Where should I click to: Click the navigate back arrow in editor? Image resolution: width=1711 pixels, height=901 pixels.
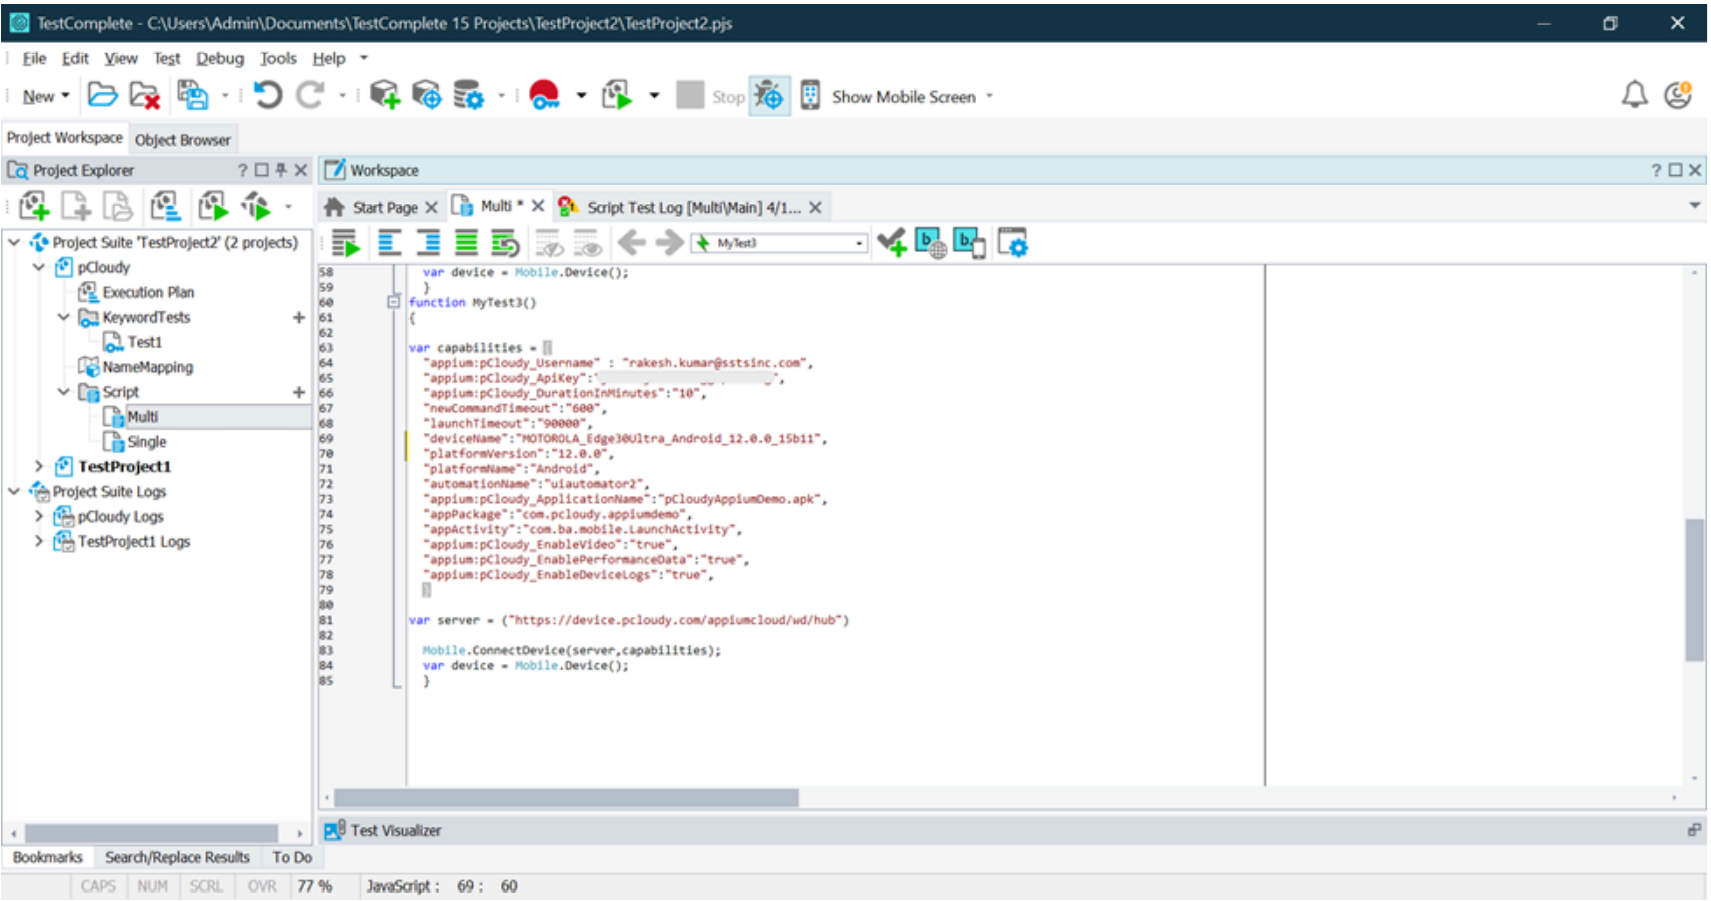[631, 243]
